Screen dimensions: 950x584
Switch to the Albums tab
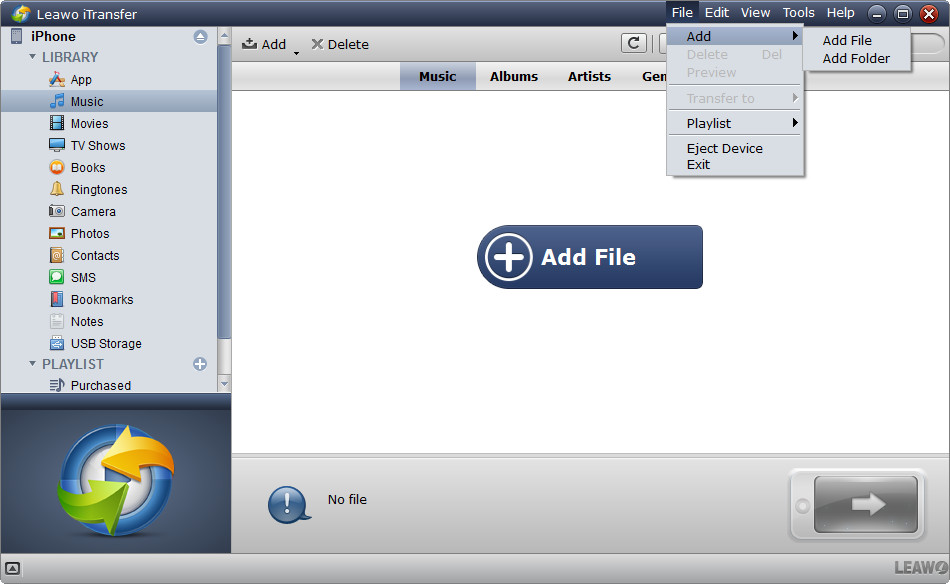513,76
